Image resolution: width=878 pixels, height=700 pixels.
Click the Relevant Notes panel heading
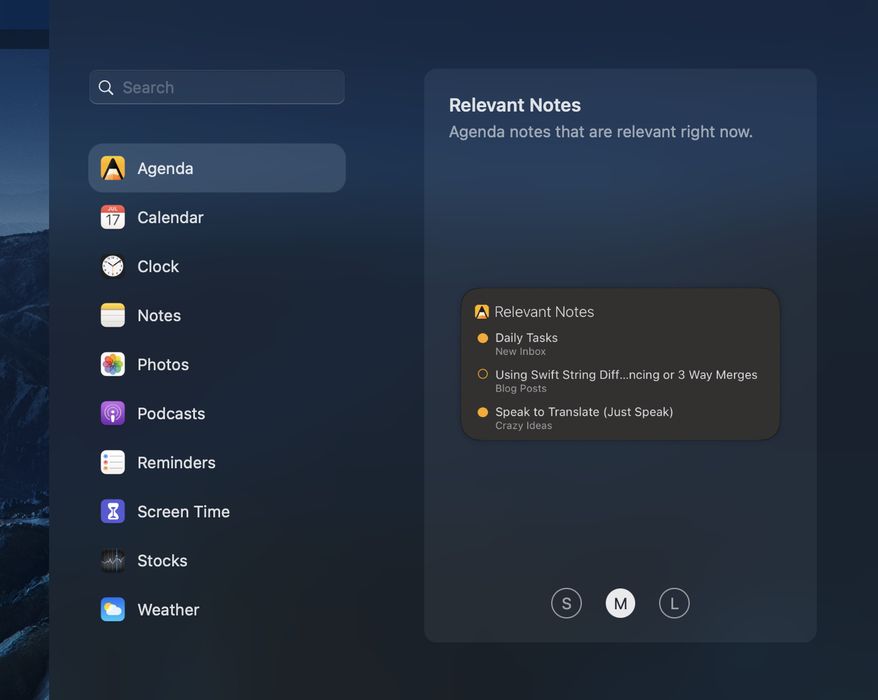click(x=515, y=105)
